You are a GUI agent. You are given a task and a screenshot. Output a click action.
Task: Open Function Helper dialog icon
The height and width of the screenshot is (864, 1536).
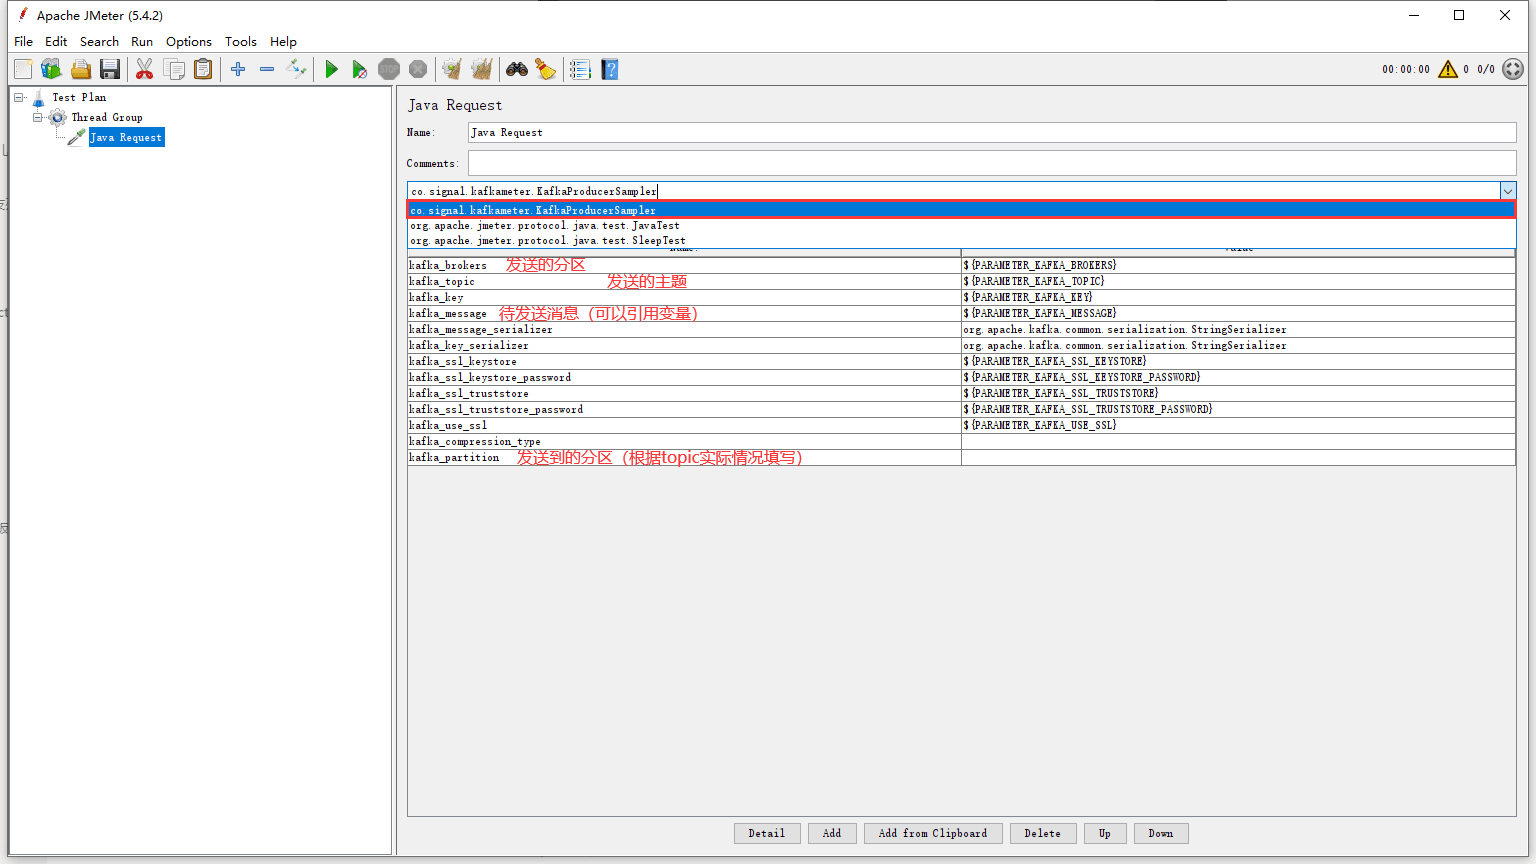click(580, 69)
